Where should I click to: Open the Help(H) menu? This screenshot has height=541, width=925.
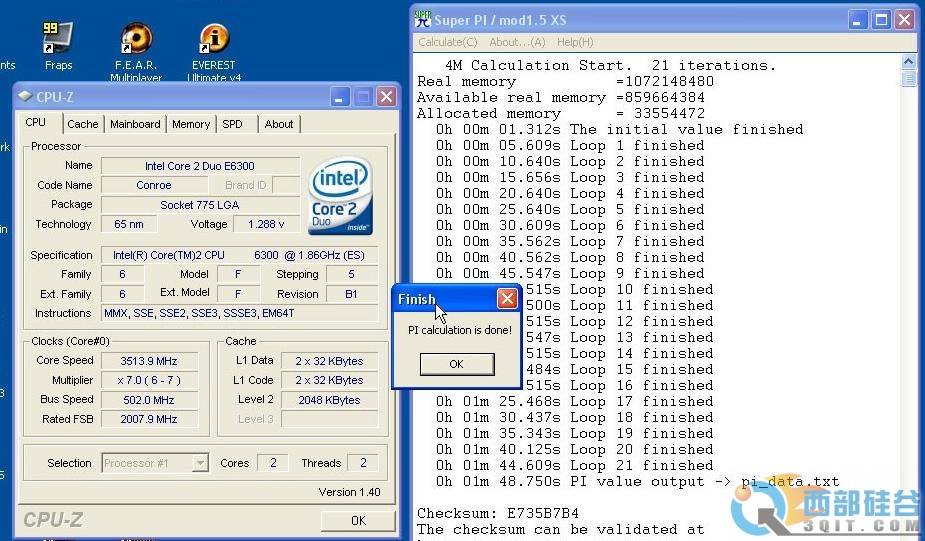(575, 42)
